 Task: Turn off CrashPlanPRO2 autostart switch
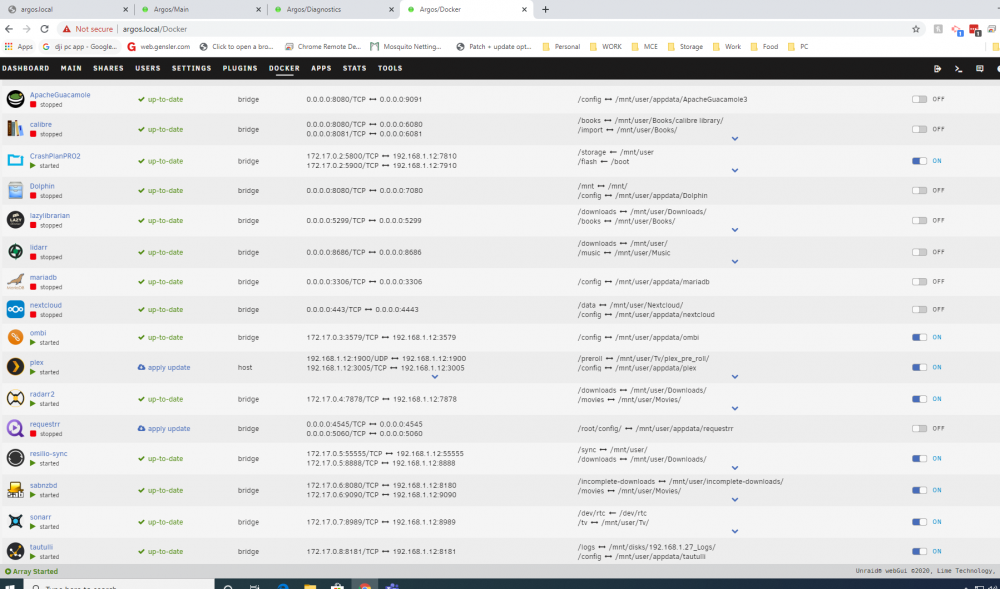[919, 161]
